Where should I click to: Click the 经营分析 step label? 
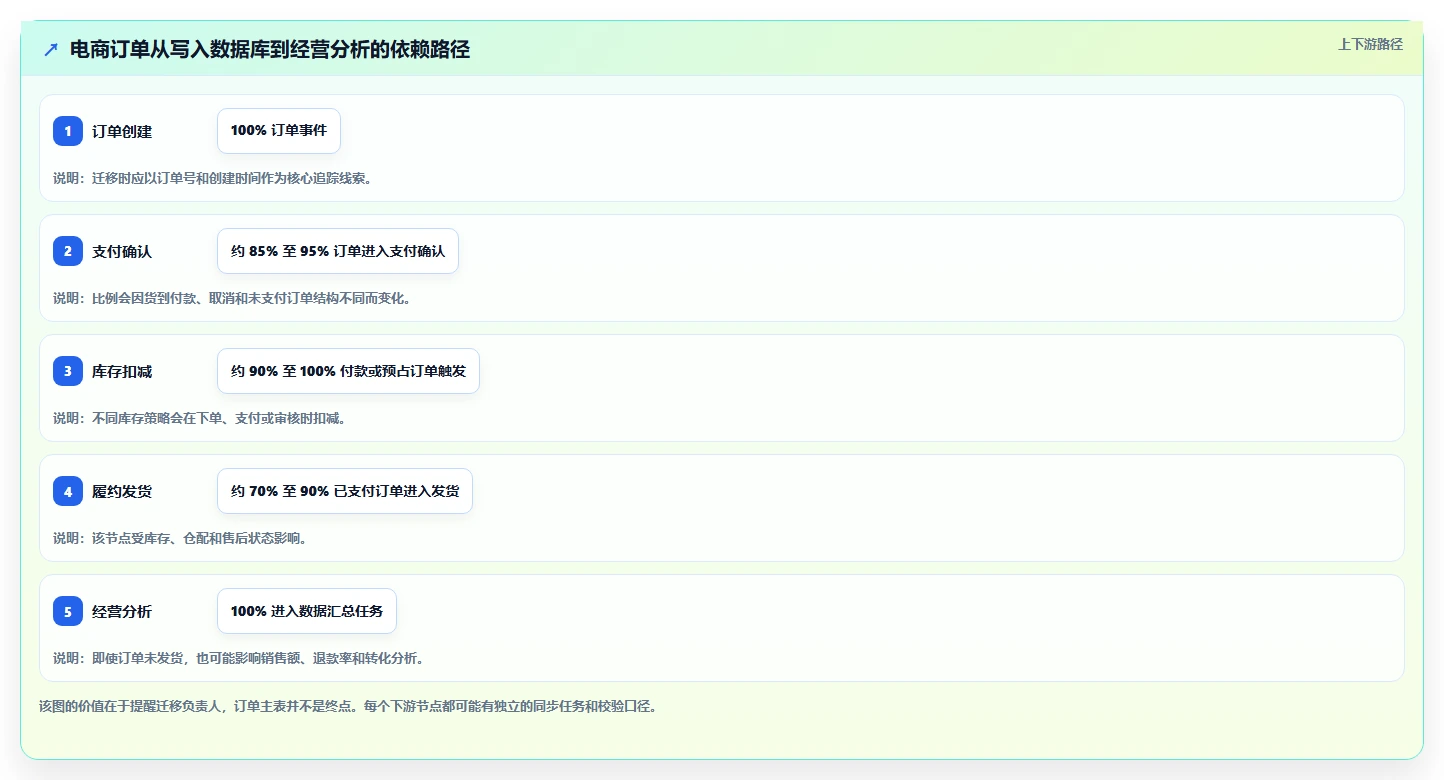click(x=122, y=611)
